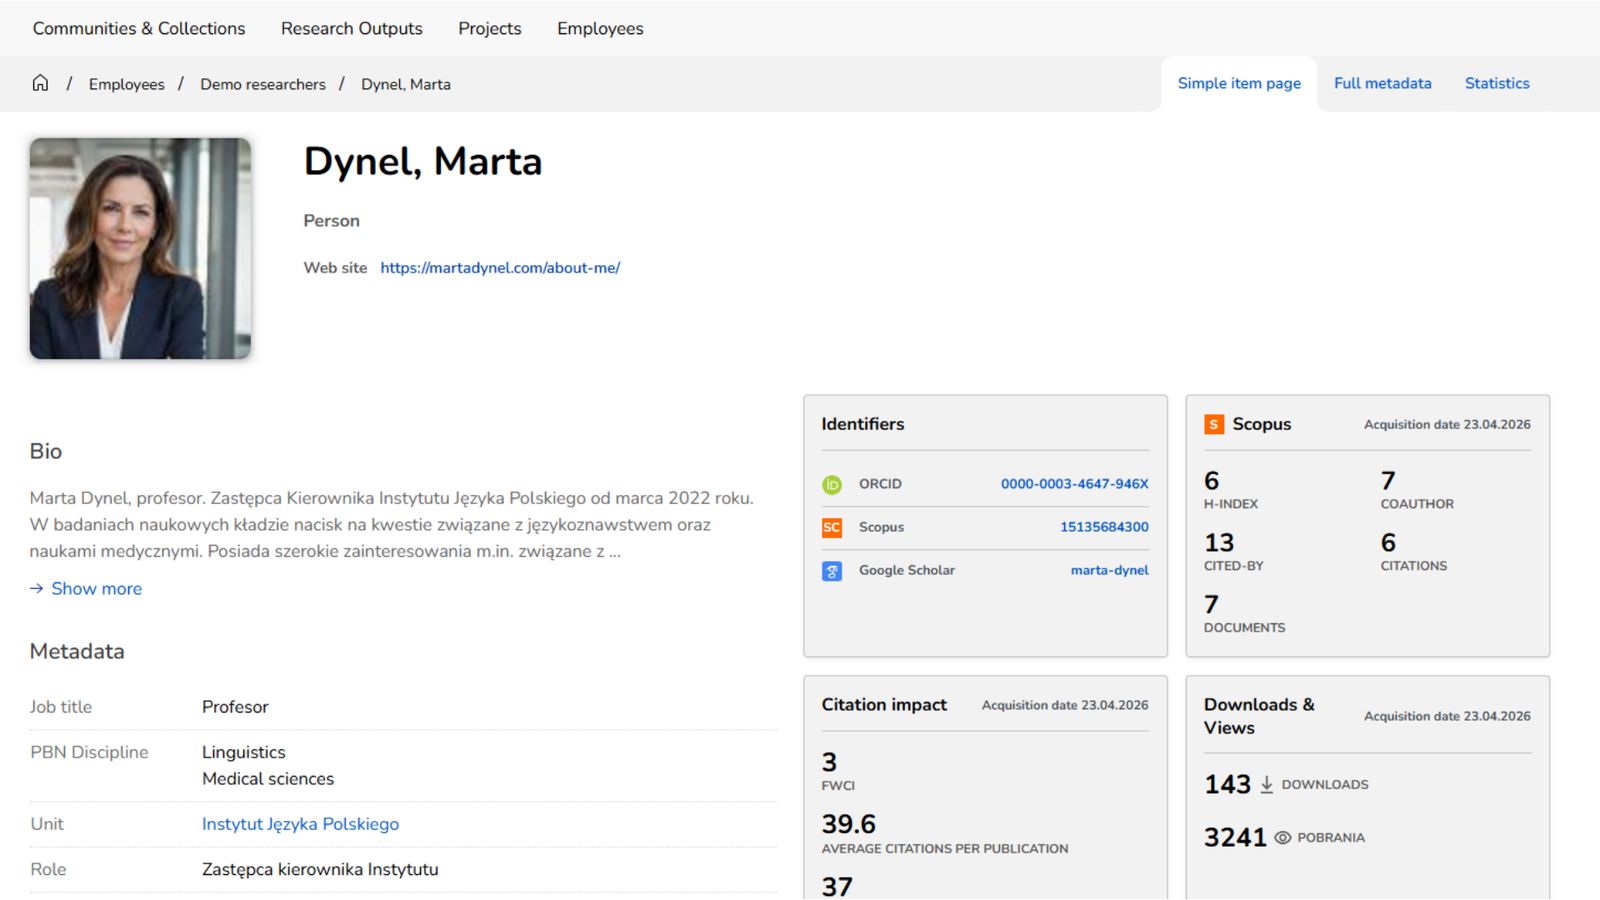1600x900 pixels.
Task: Open Research Outputs menu
Action: [x=352, y=28]
